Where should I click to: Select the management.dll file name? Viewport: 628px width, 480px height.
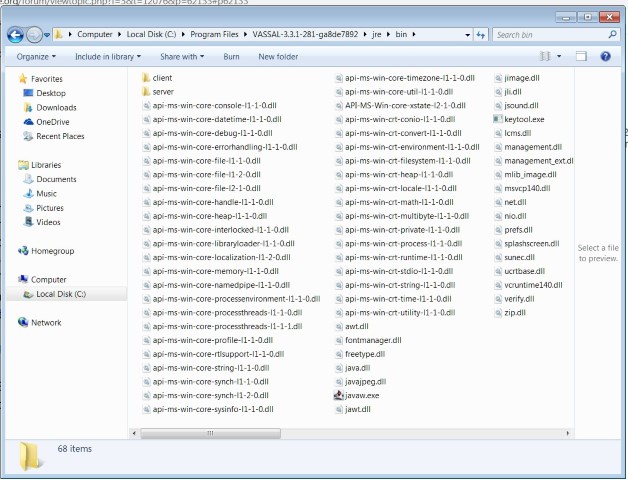click(533, 147)
